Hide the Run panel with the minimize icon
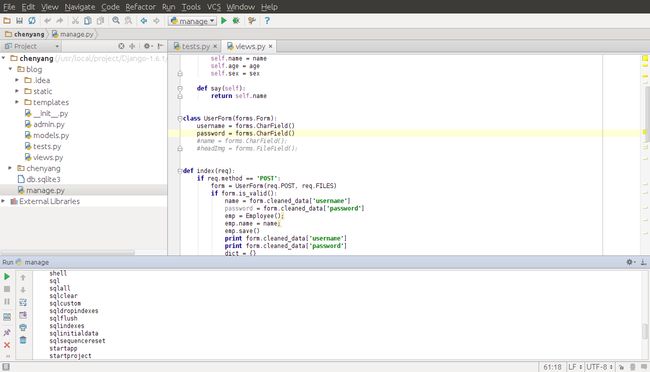 pyautogui.click(x=643, y=262)
